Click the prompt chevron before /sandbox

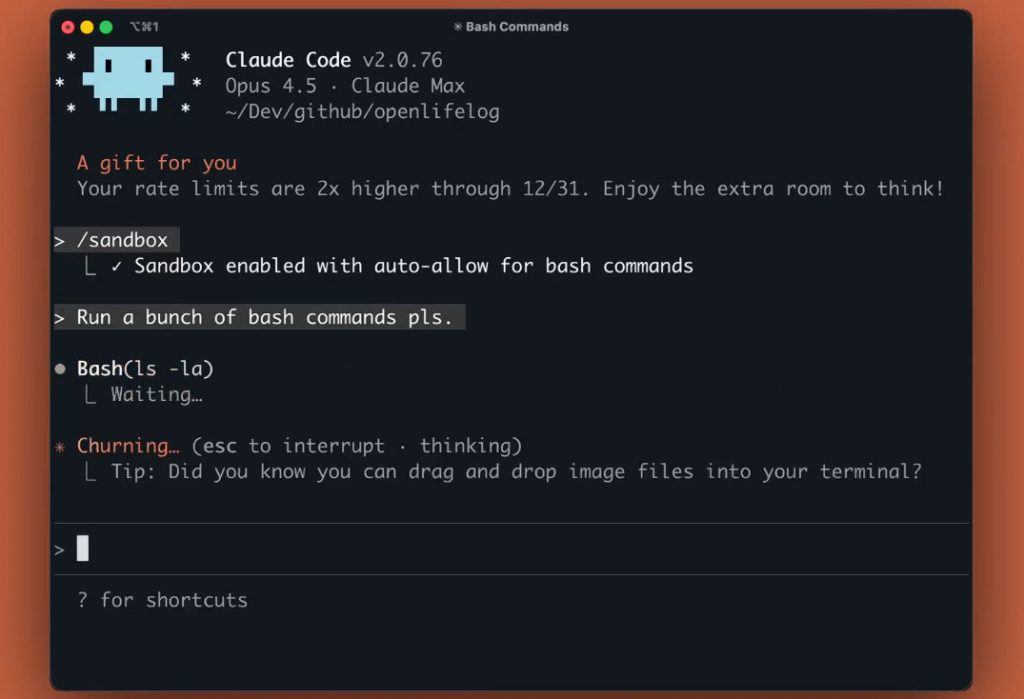(x=60, y=241)
